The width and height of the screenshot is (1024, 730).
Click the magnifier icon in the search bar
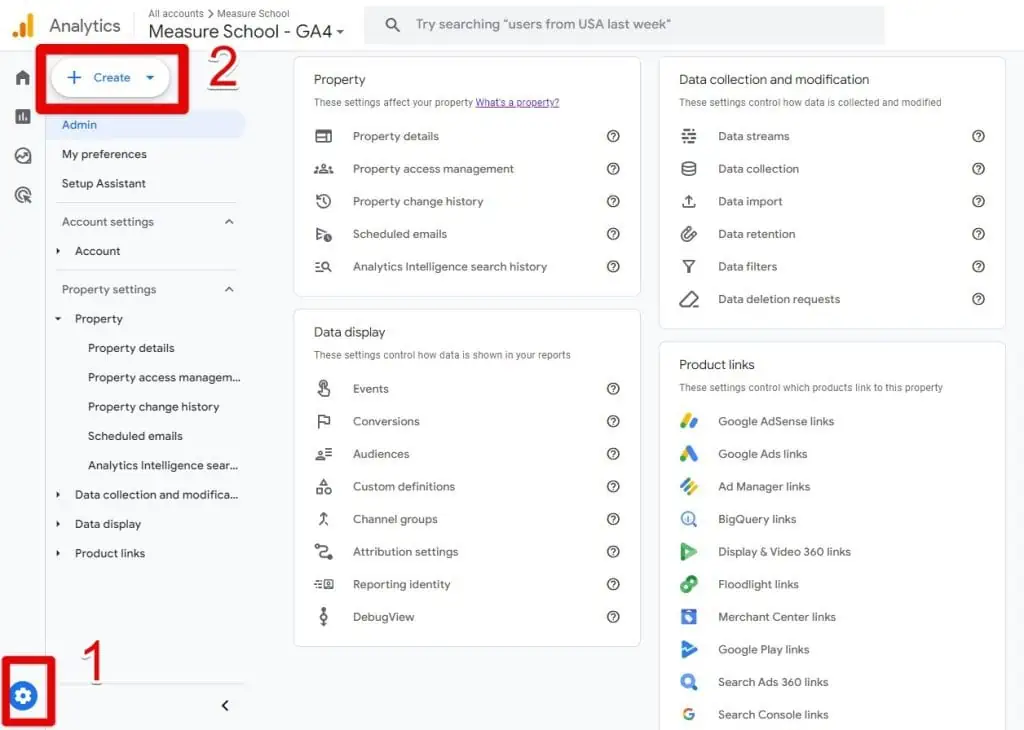[392, 24]
